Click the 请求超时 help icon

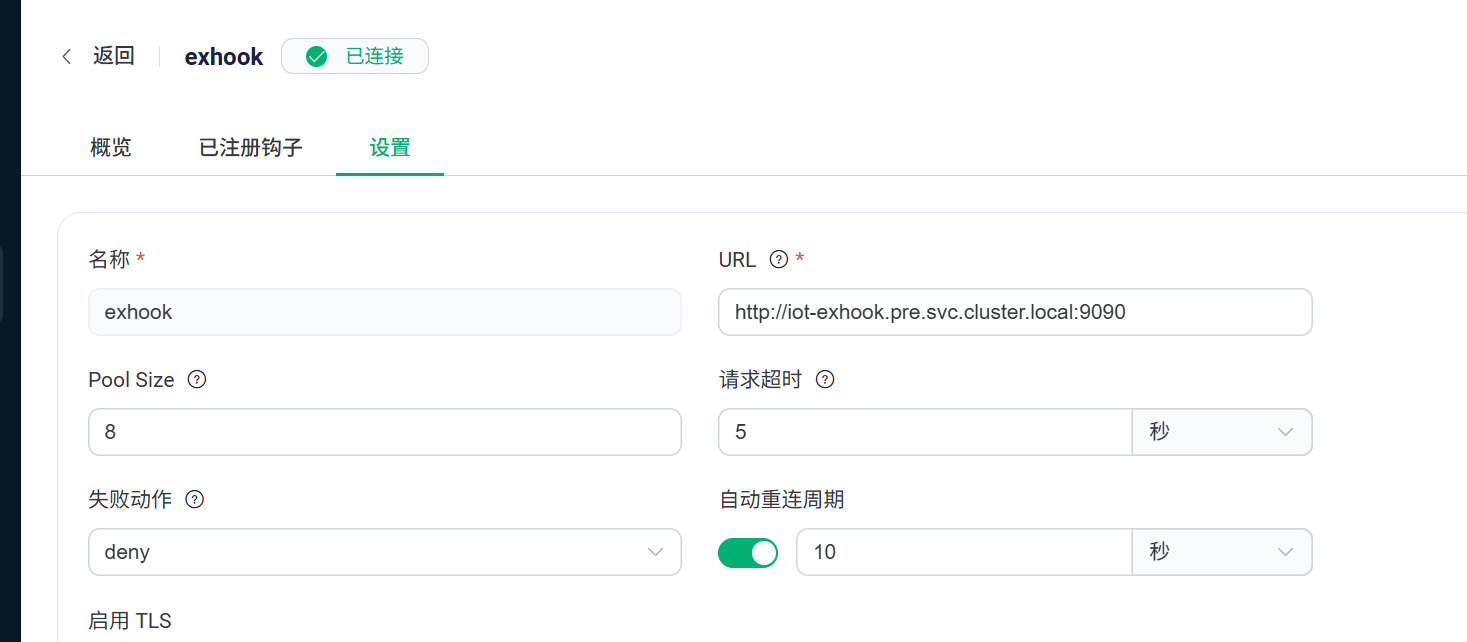825,380
